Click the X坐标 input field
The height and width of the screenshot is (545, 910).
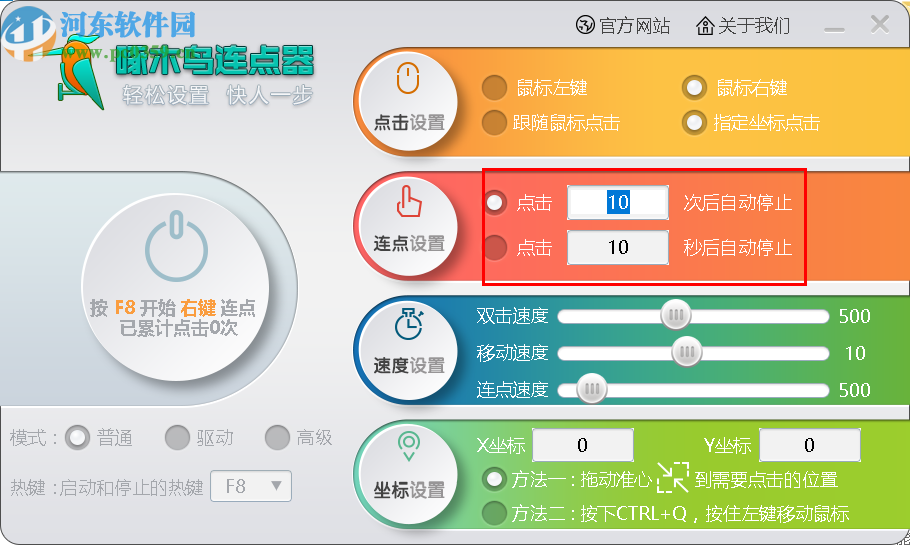pyautogui.click(x=583, y=445)
